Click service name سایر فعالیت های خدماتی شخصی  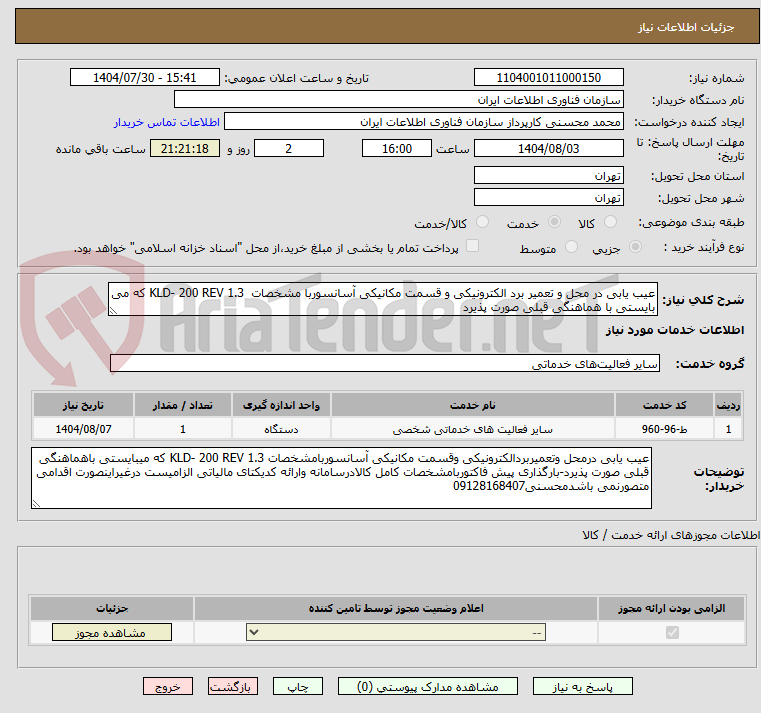pyautogui.click(x=472, y=430)
